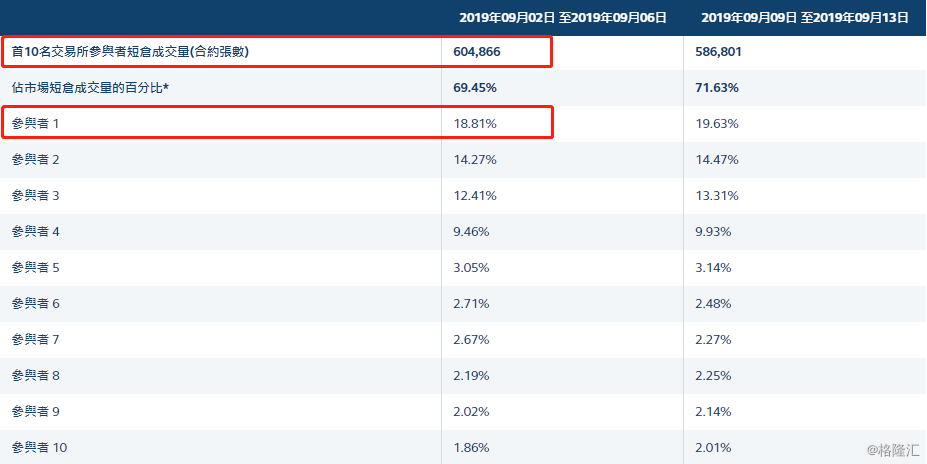Click the 14.47% cell for 參與者 2
Image resolution: width=927 pixels, height=464 pixels.
pos(716,159)
